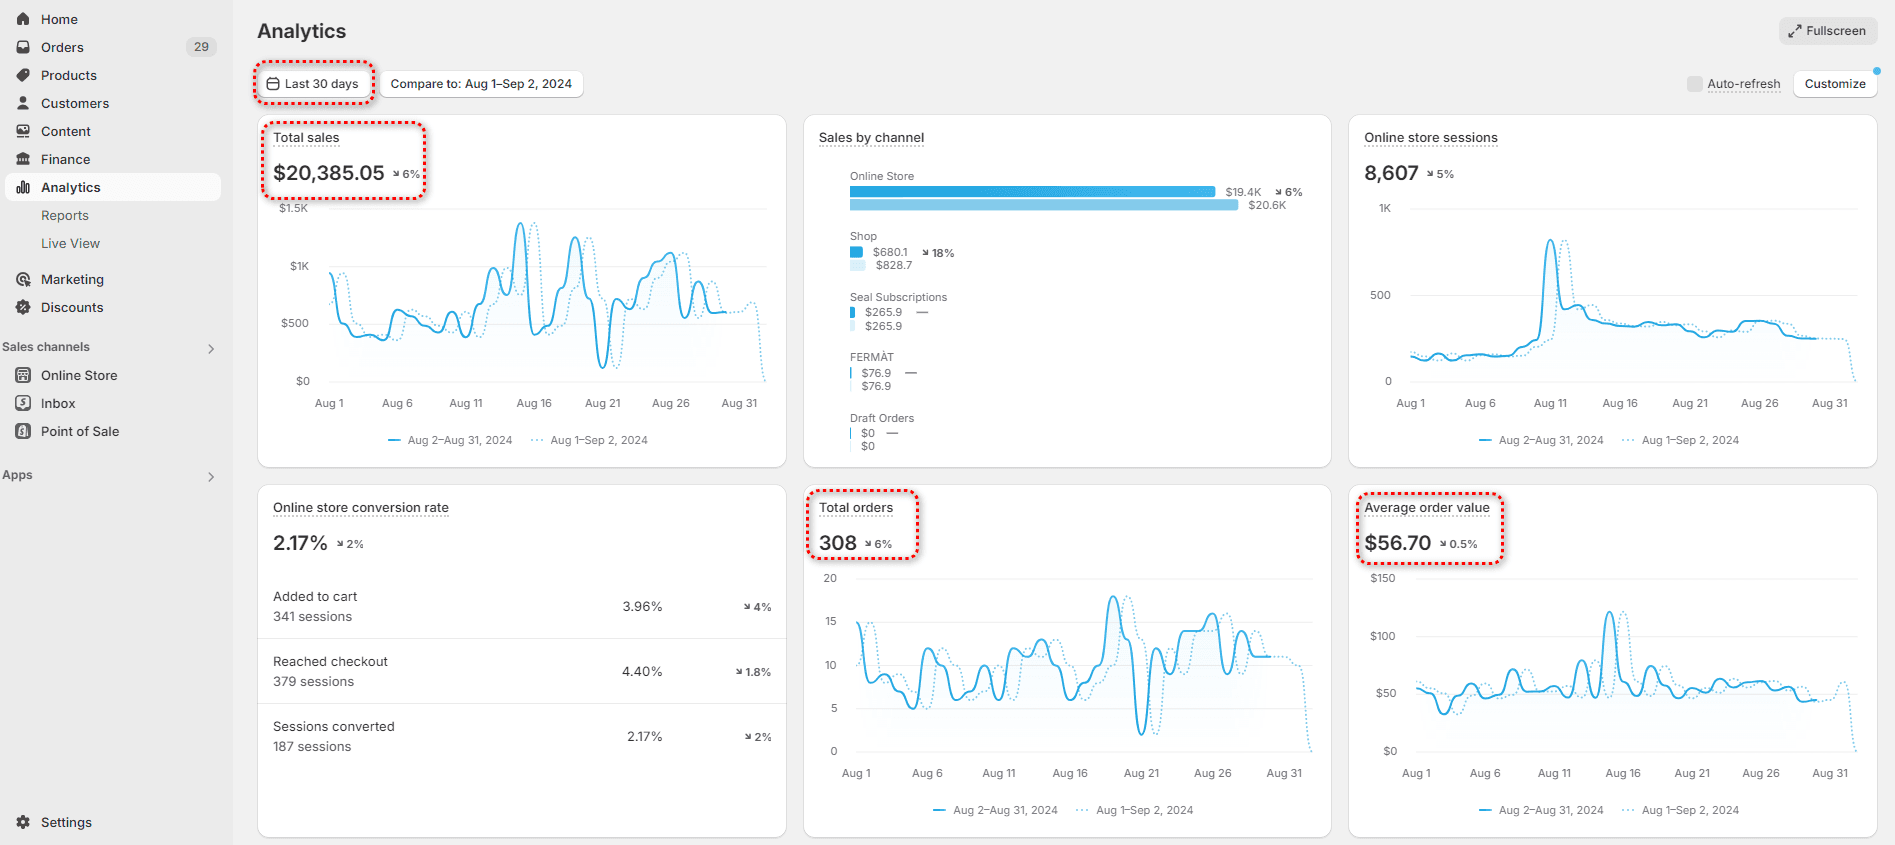
Task: Open the Online store conversion rate title
Action: 361,508
